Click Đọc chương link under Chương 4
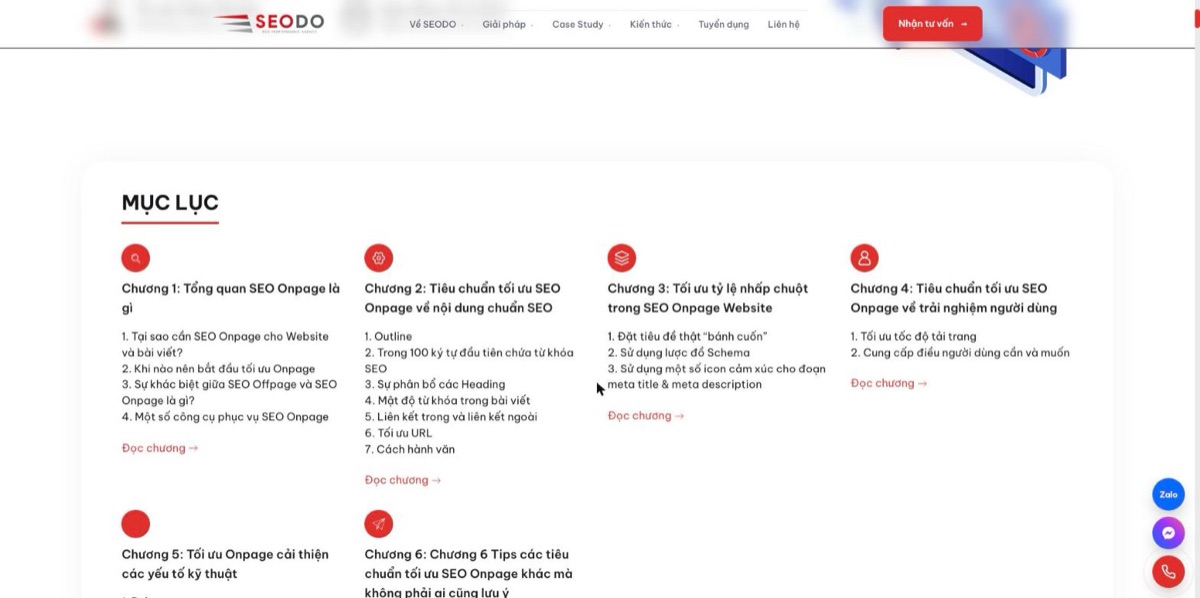This screenshot has width=1200, height=598. [x=889, y=383]
